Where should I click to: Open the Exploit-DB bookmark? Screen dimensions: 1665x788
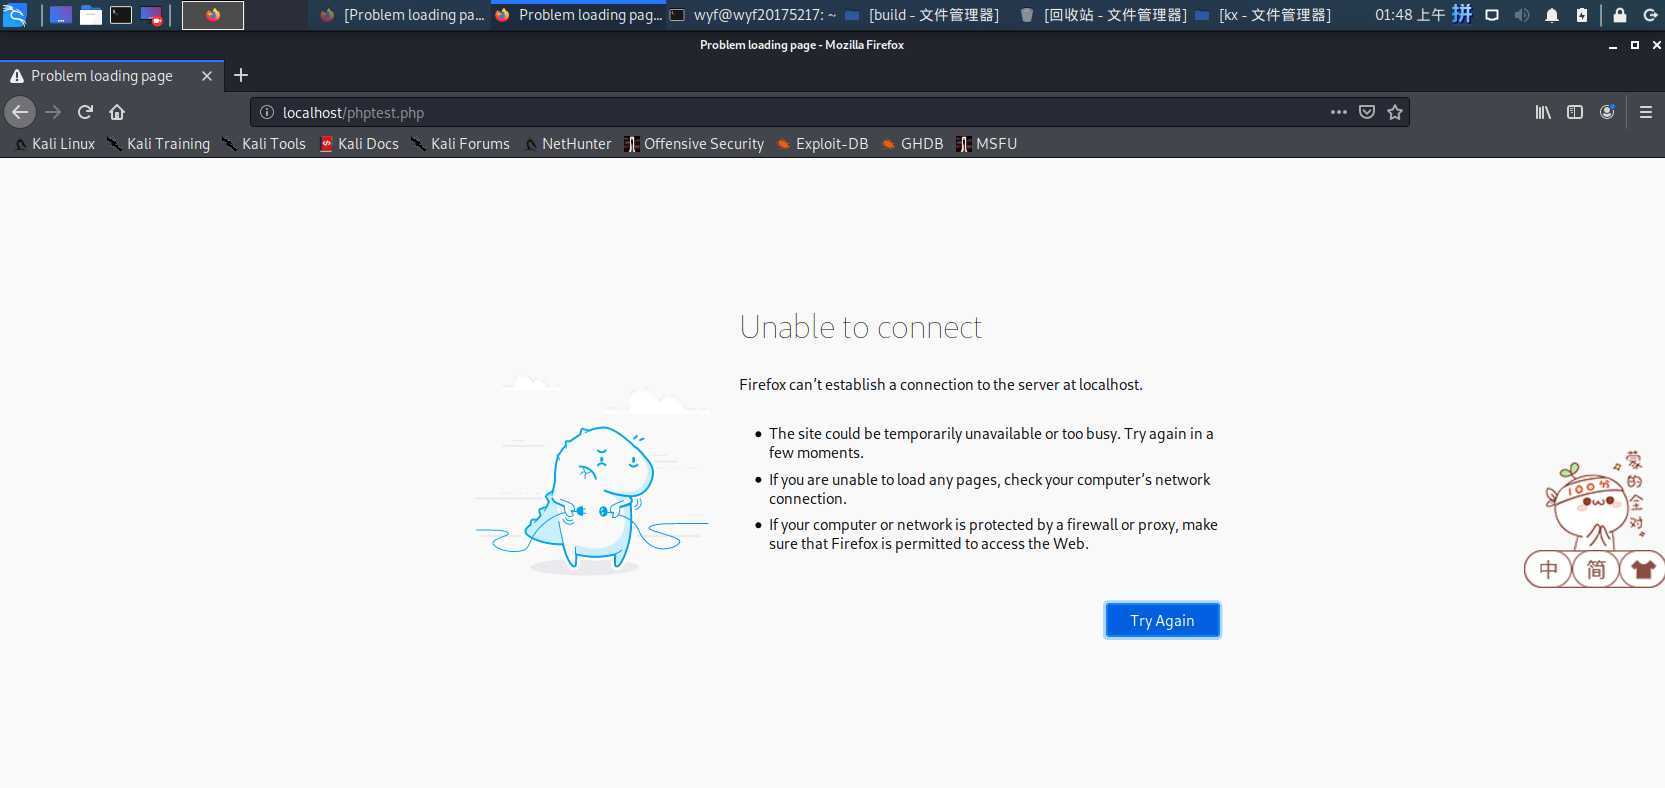click(822, 144)
